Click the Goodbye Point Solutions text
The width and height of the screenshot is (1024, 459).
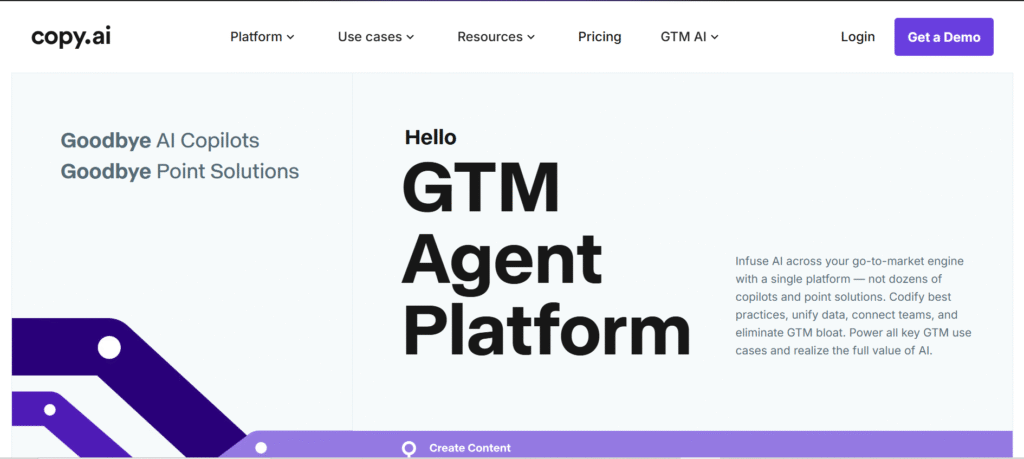point(180,172)
